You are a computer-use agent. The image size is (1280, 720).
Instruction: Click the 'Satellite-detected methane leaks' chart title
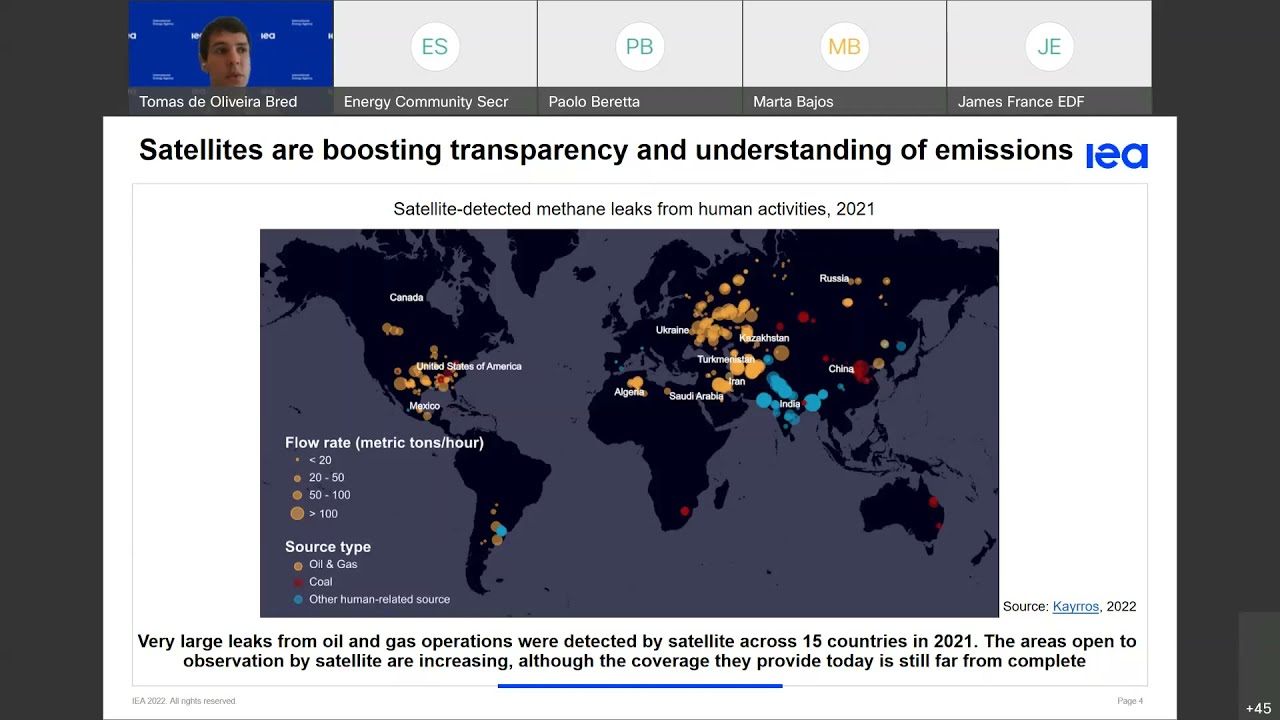634,209
